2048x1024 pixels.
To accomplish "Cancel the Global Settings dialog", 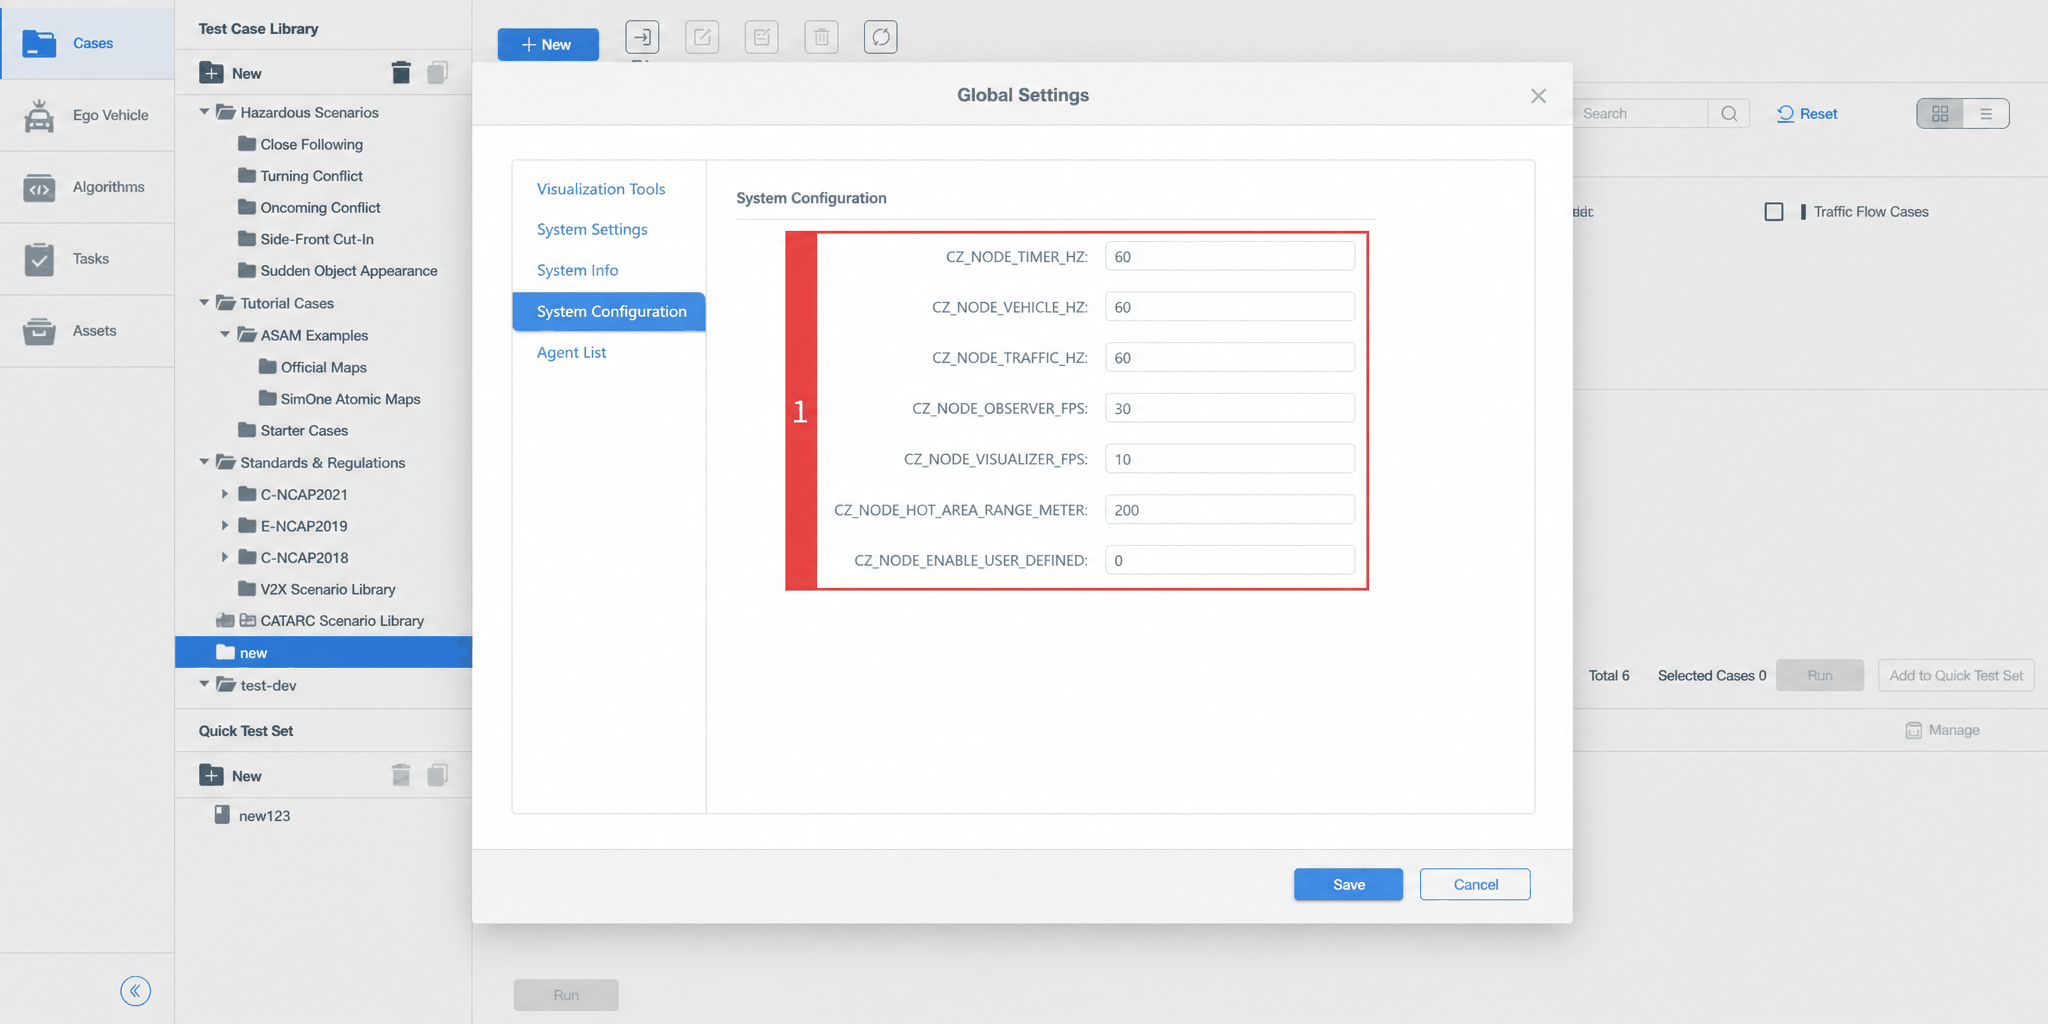I will [1475, 885].
